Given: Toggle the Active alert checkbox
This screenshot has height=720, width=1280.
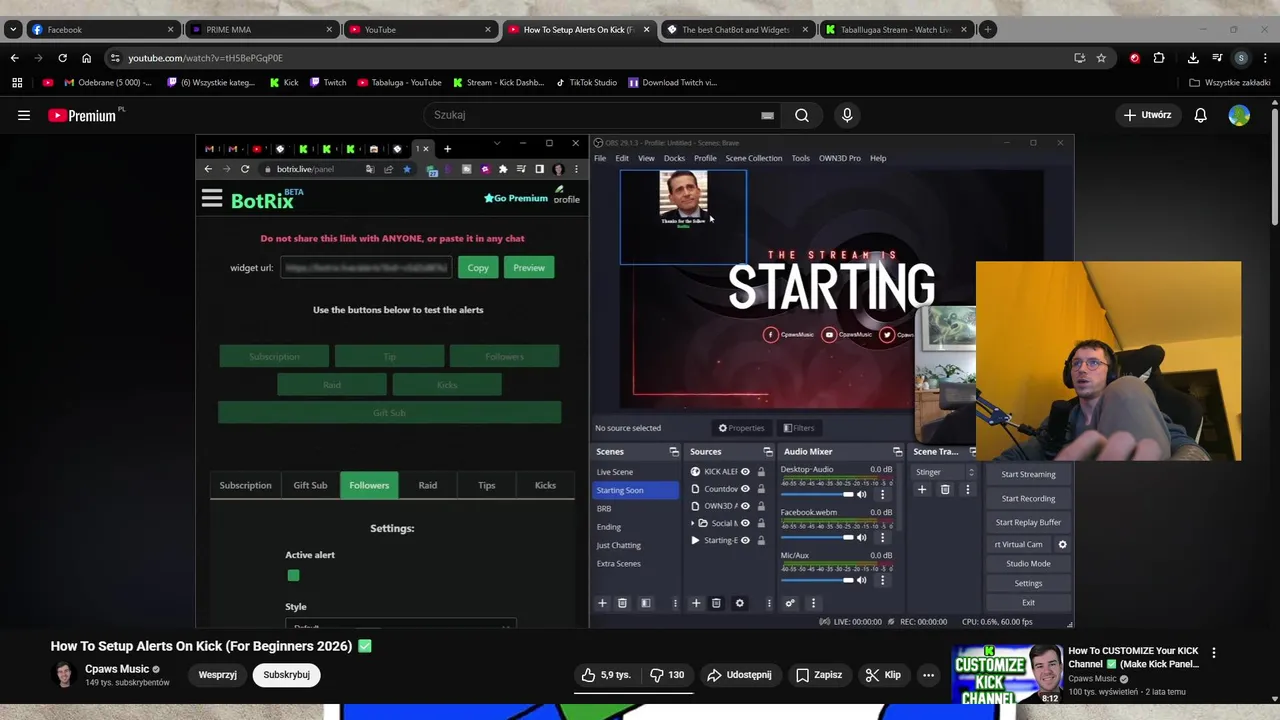Looking at the screenshot, I should [x=293, y=575].
